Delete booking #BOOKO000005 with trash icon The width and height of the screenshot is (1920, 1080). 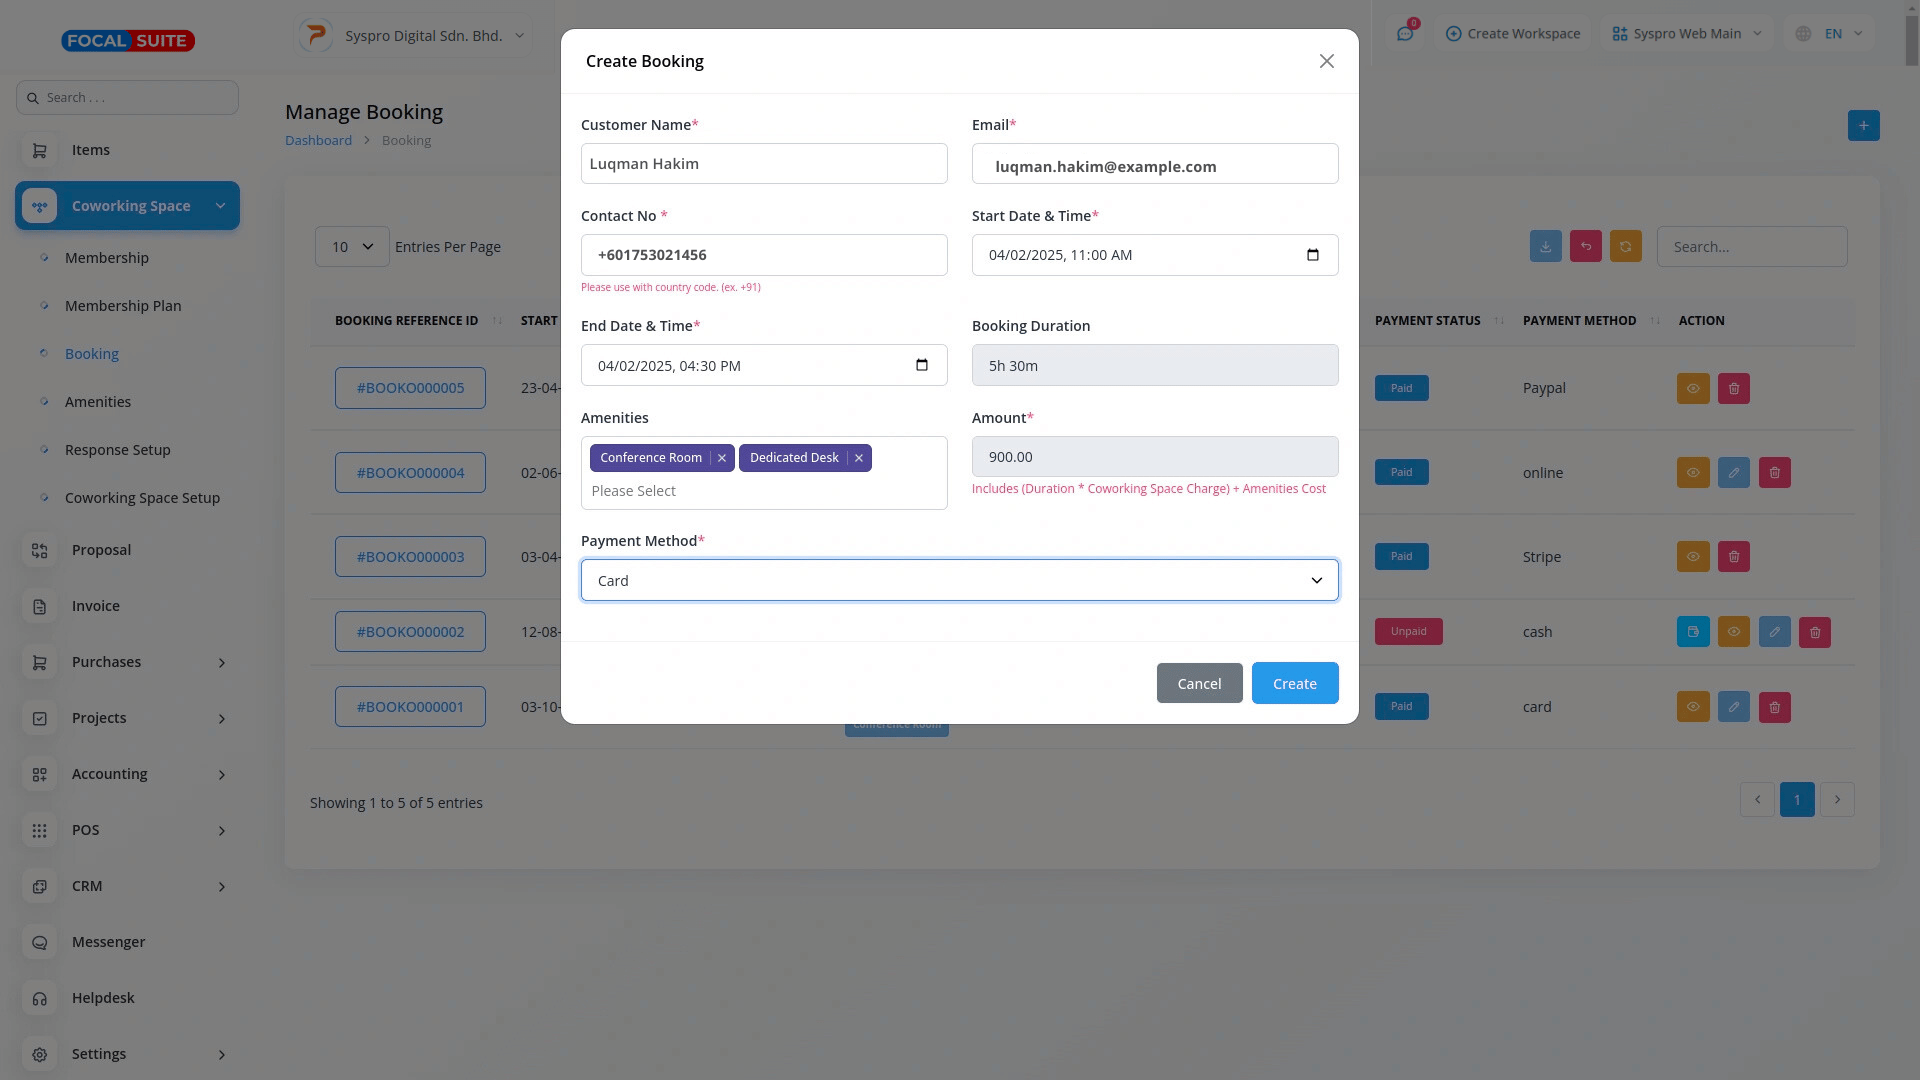1734,389
